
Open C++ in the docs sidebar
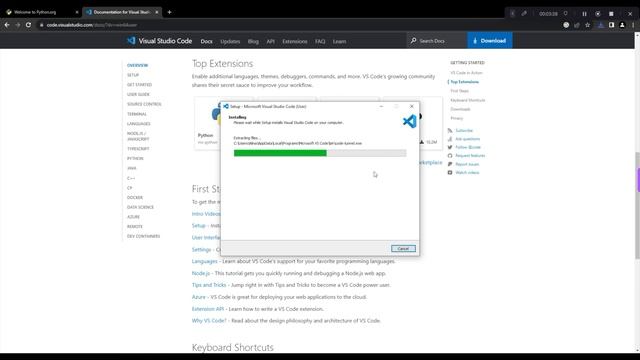pos(131,178)
